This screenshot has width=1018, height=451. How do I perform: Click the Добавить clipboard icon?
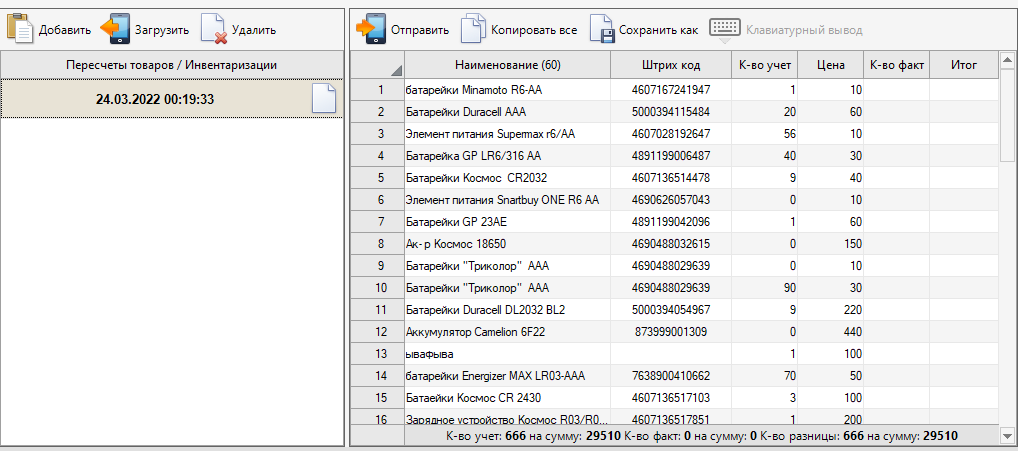20,29
